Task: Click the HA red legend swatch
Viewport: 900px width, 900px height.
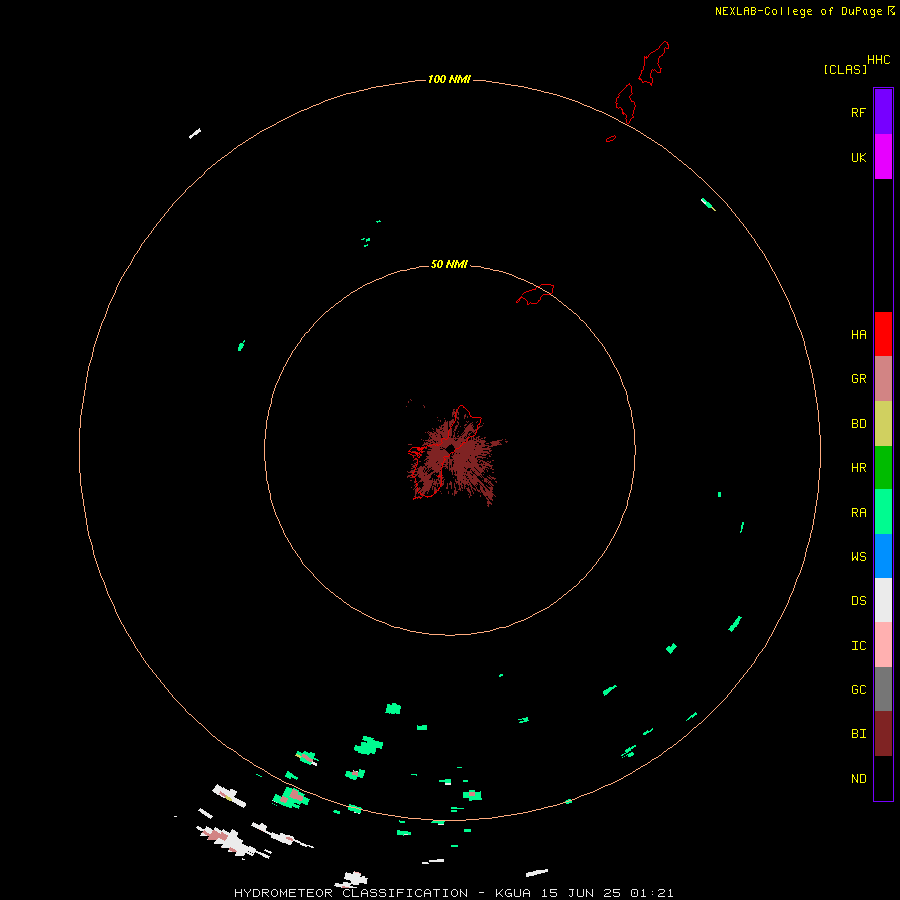Action: [883, 334]
